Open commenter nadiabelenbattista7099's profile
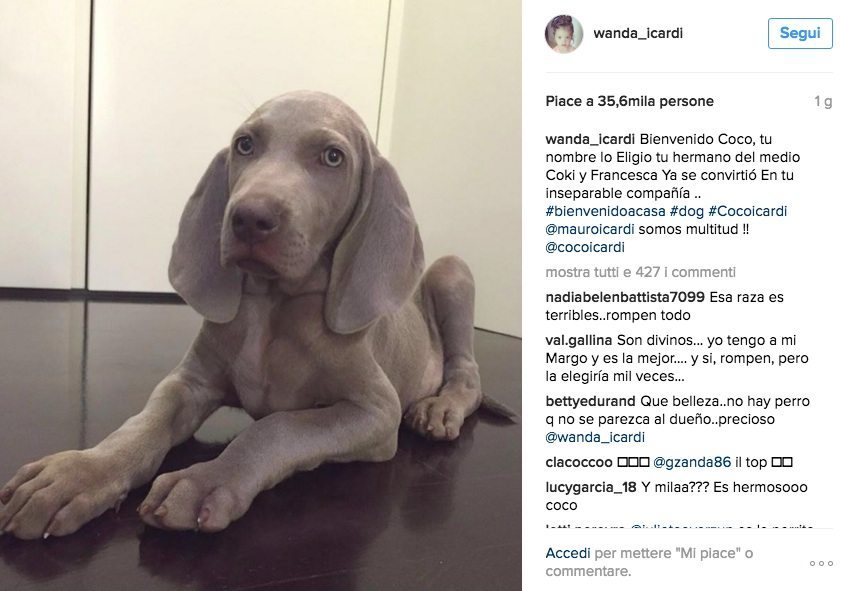 (x=625, y=297)
